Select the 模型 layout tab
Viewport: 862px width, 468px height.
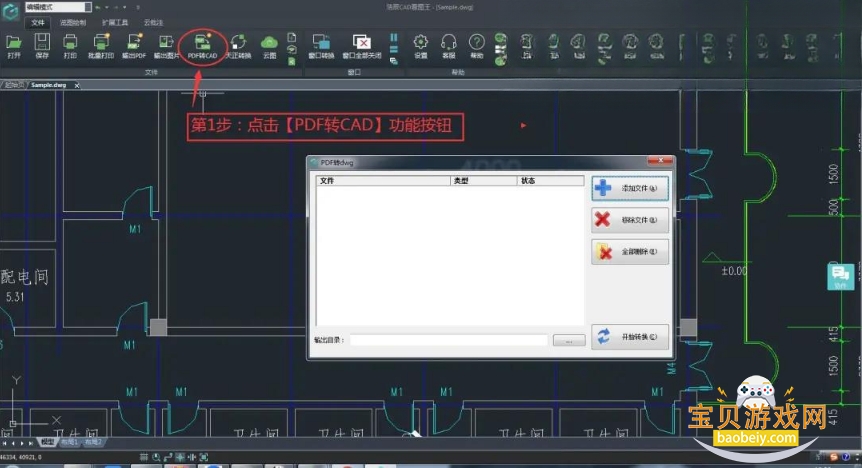click(48, 442)
